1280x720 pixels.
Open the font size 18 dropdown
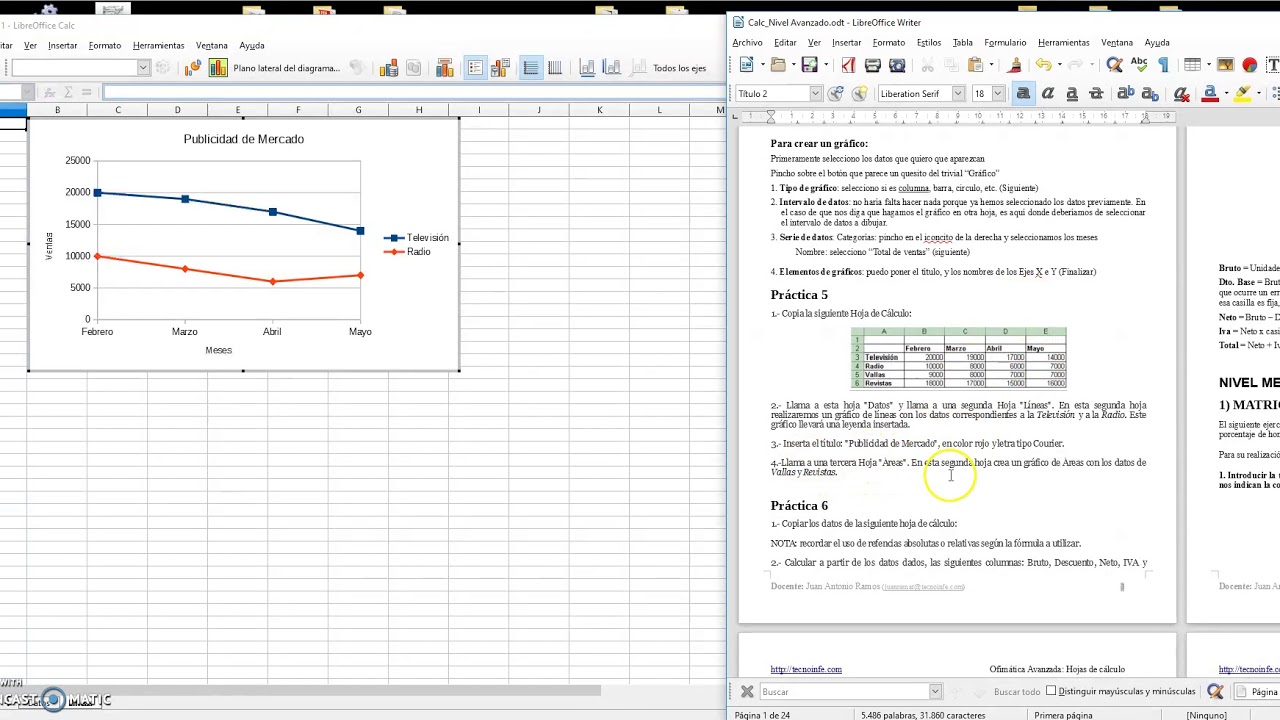click(997, 94)
